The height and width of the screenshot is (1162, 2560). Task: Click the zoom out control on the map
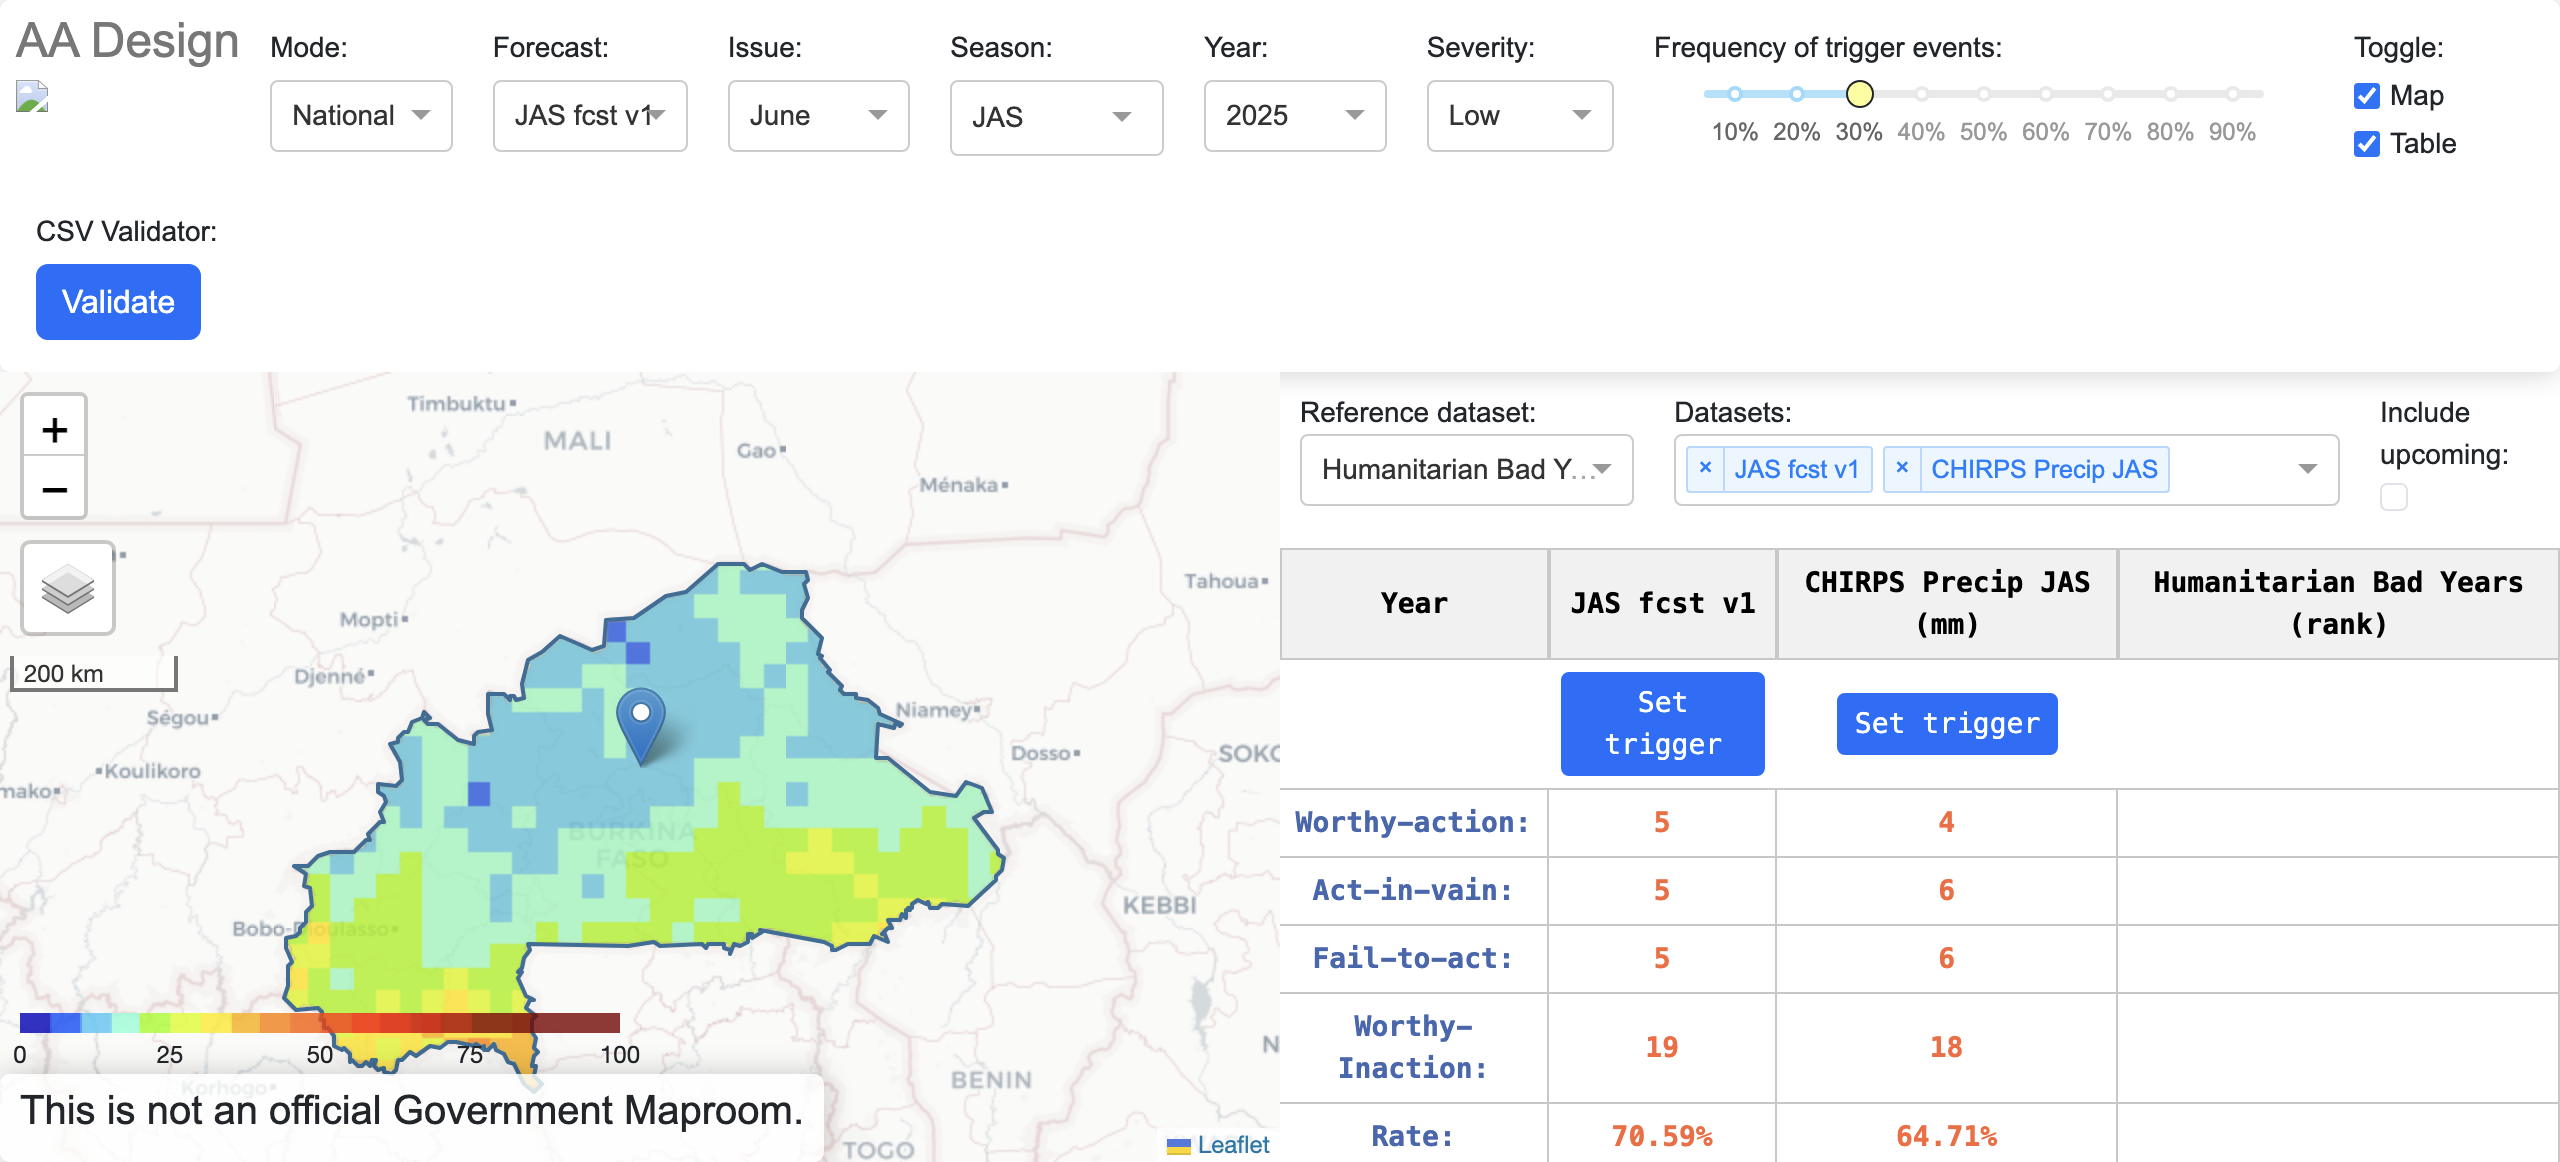[54, 489]
